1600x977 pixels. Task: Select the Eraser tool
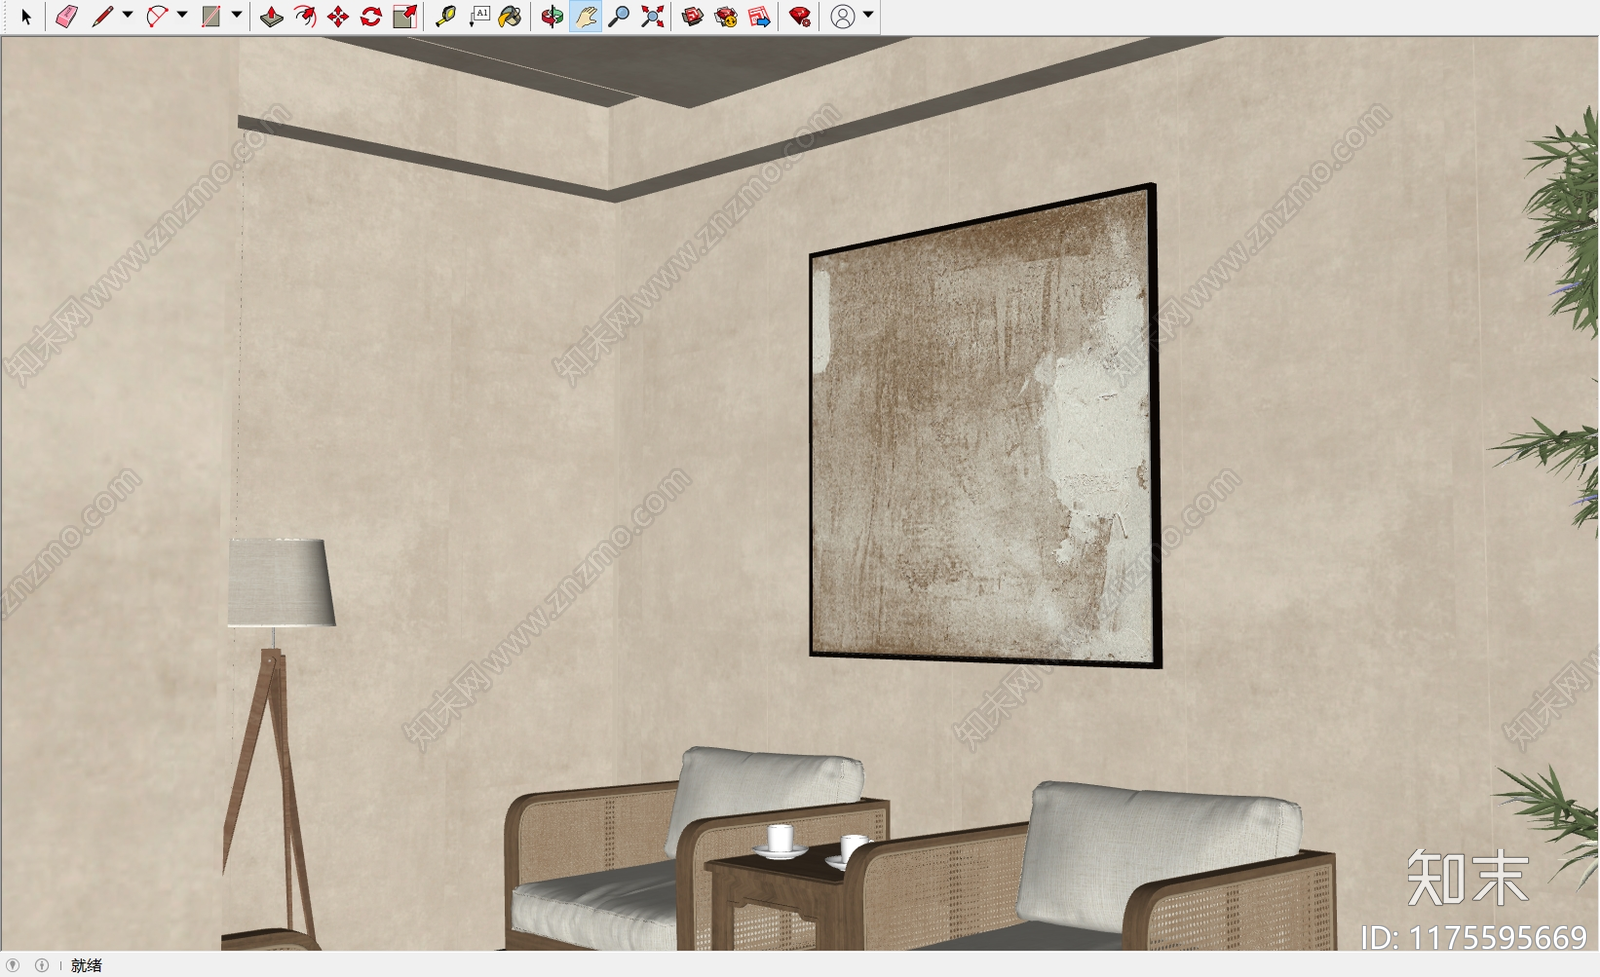click(x=66, y=16)
